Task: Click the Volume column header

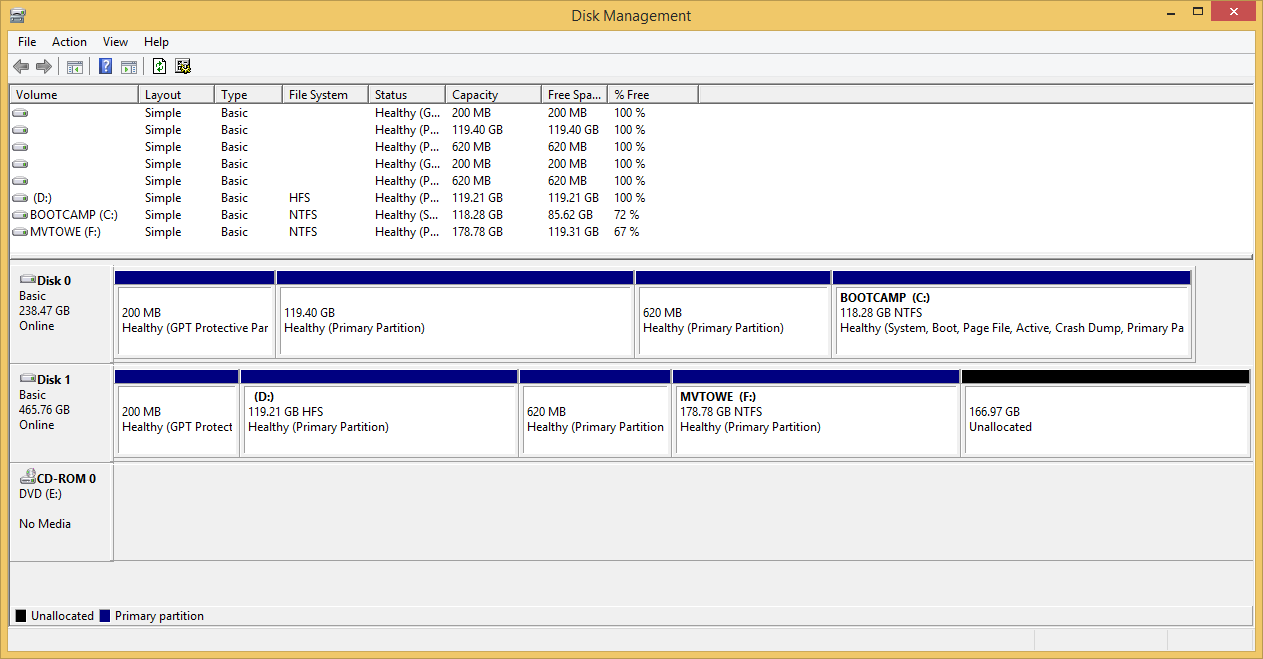Action: coord(73,95)
